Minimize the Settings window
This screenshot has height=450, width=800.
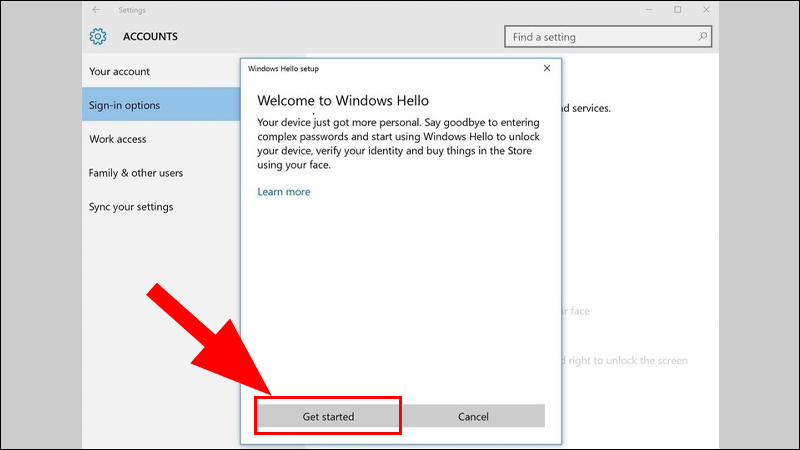pos(648,10)
